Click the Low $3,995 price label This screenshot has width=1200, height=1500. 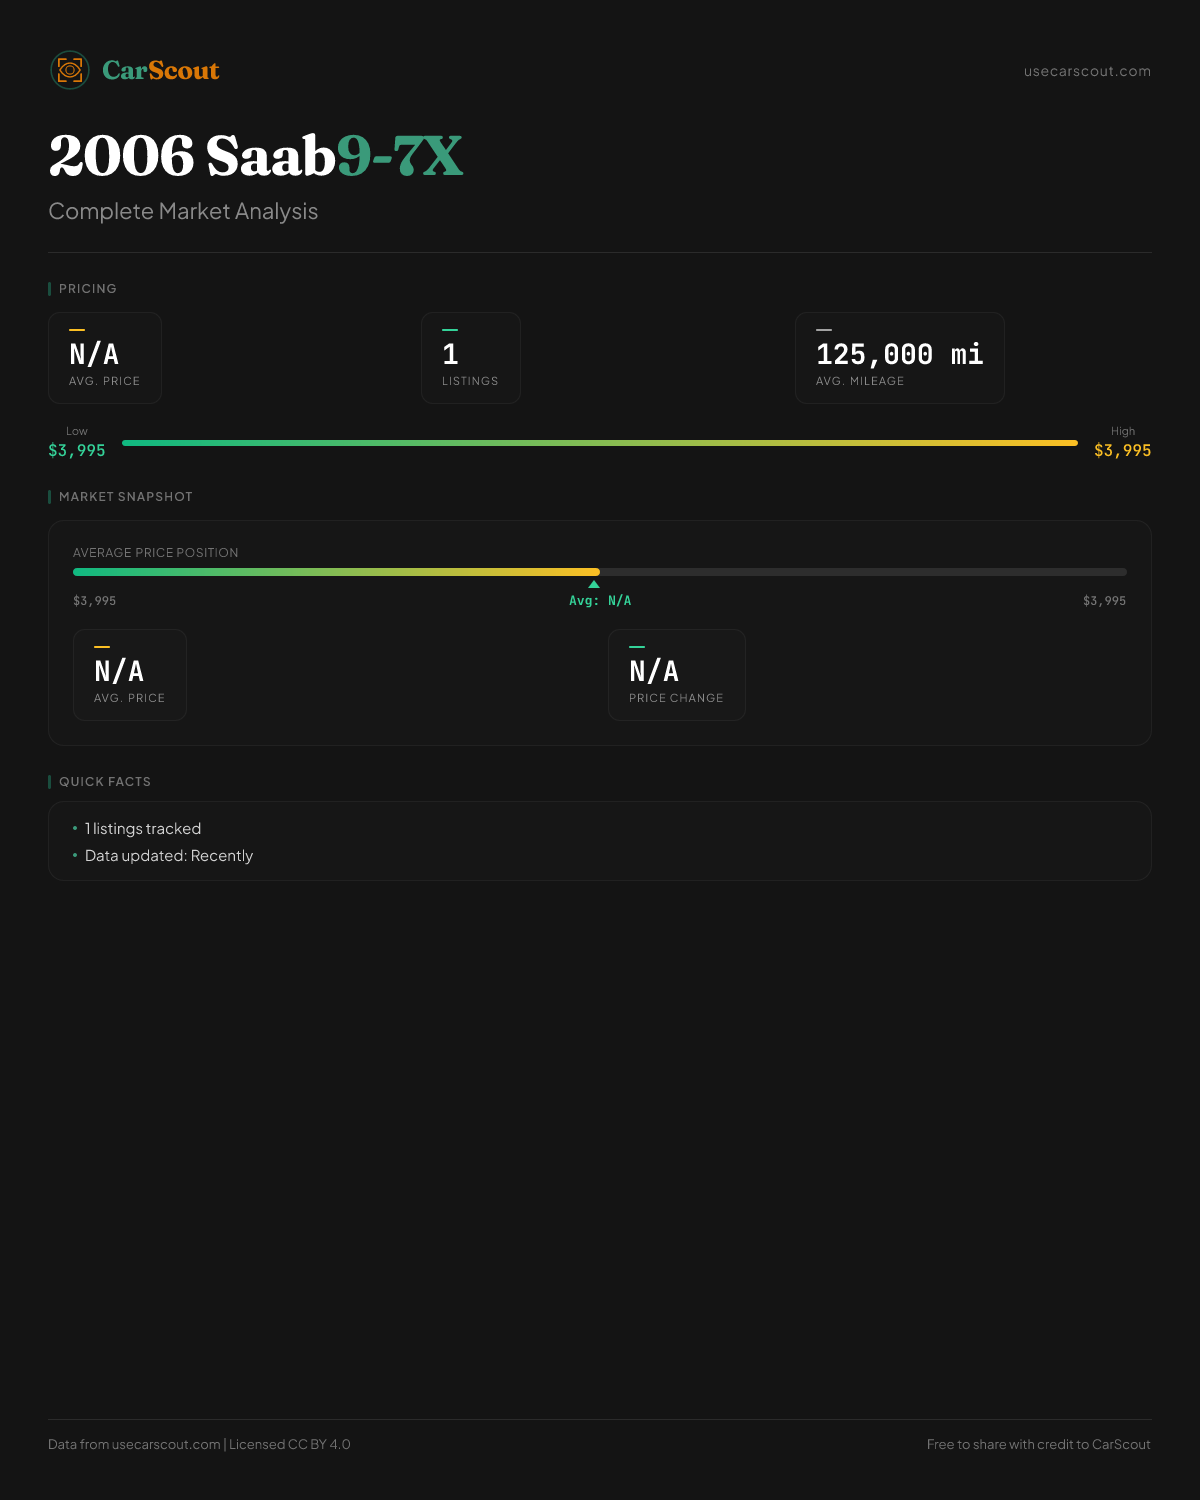[77, 450]
